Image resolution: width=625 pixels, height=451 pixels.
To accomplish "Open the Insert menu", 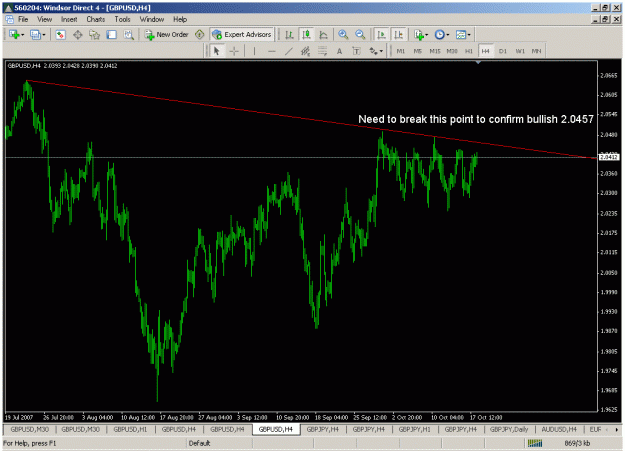I will pos(69,19).
